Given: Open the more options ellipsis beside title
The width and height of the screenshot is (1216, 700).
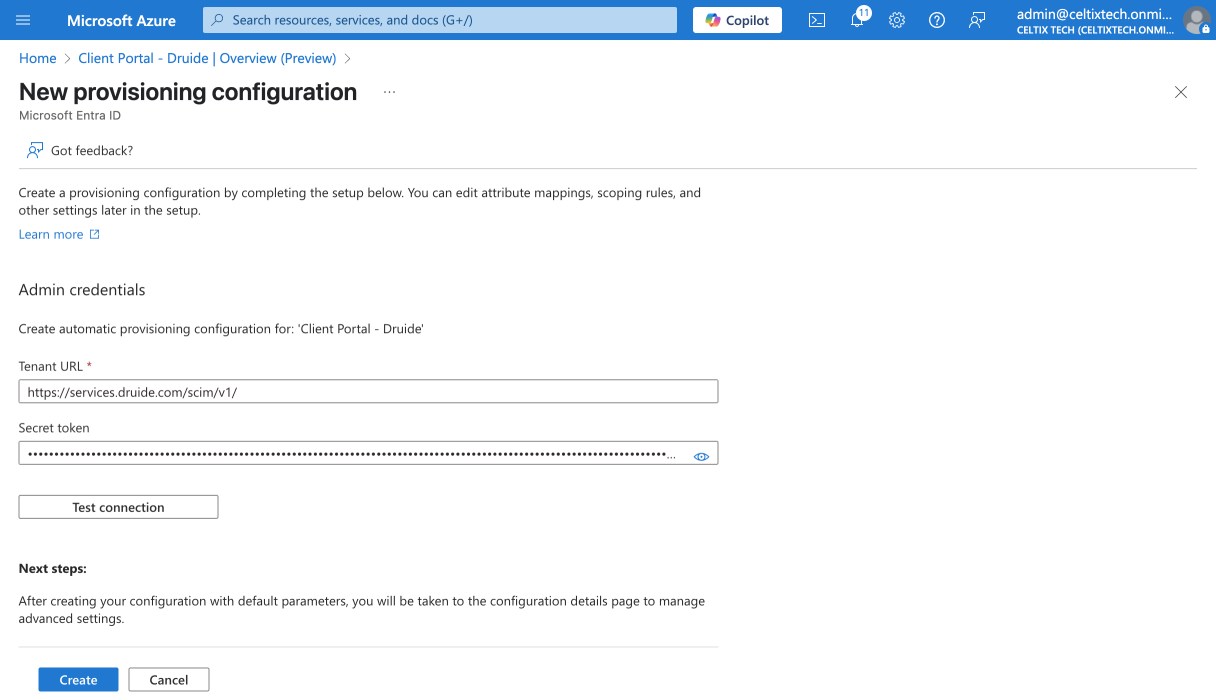Looking at the screenshot, I should [389, 92].
